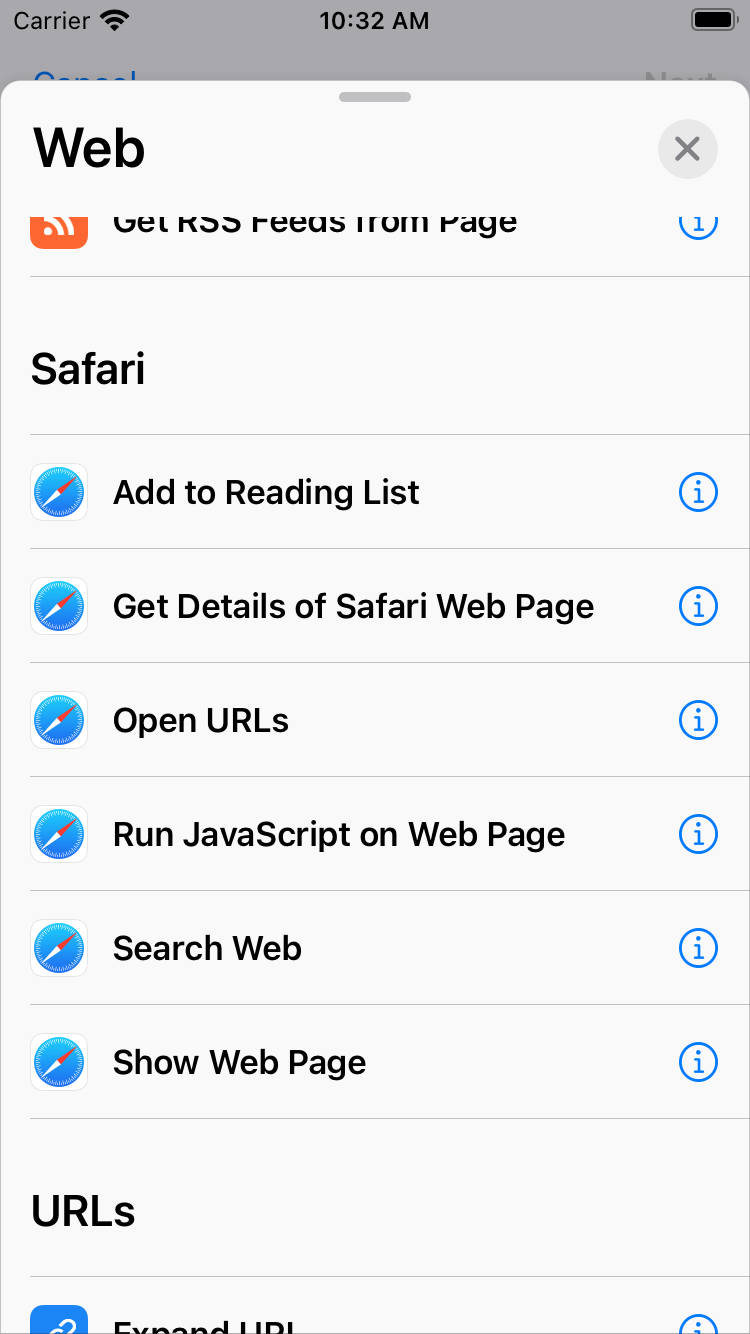The height and width of the screenshot is (1334, 750).
Task: Click the Safari icon next to Search Web
Action: (59, 948)
